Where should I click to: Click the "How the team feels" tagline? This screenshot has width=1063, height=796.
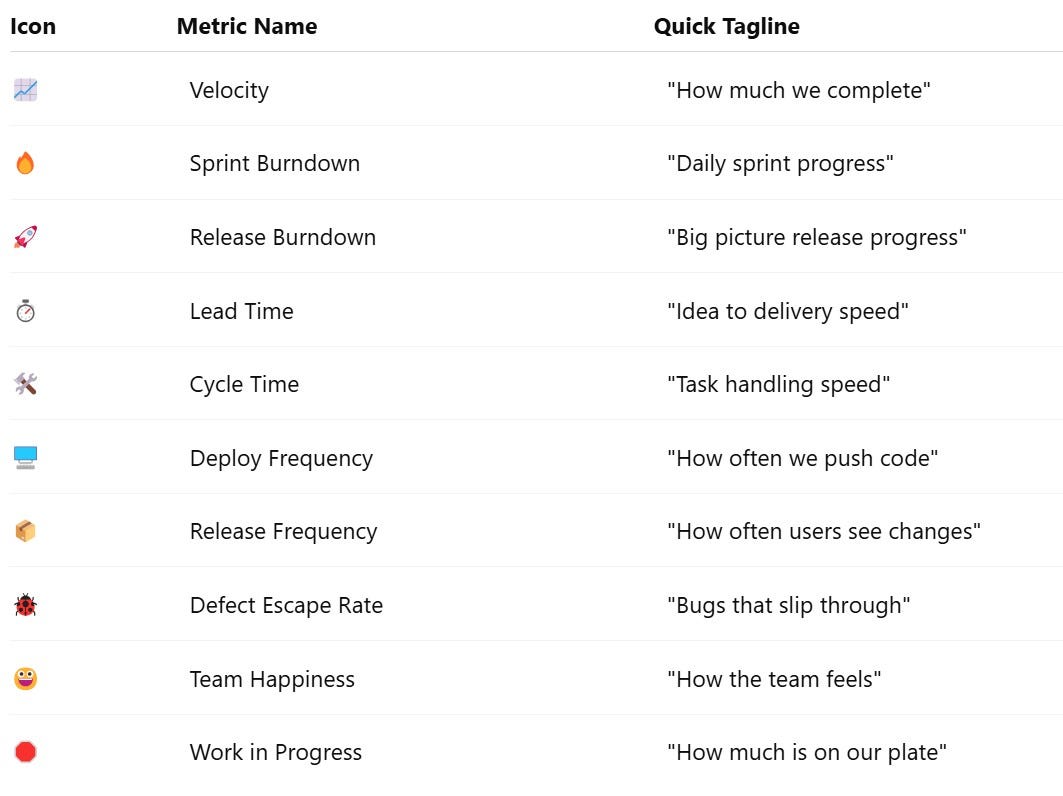pyautogui.click(x=774, y=679)
